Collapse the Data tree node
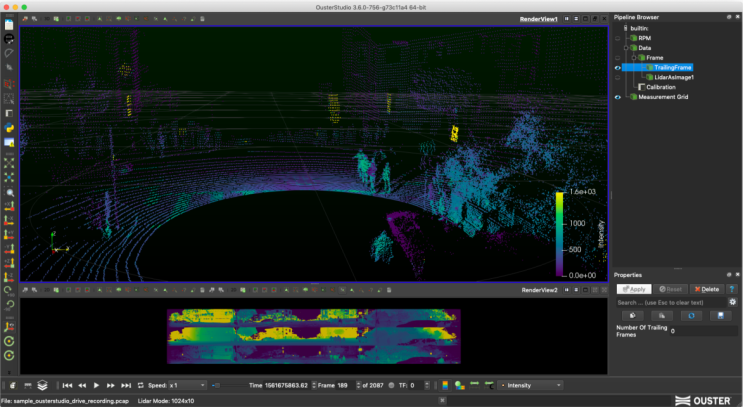This screenshot has width=743, height=407. [x=626, y=48]
